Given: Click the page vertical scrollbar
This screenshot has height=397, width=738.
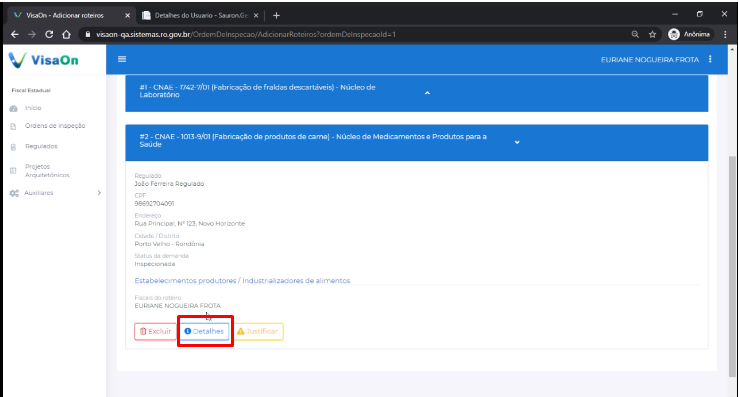Looking at the screenshot, I should (732, 266).
